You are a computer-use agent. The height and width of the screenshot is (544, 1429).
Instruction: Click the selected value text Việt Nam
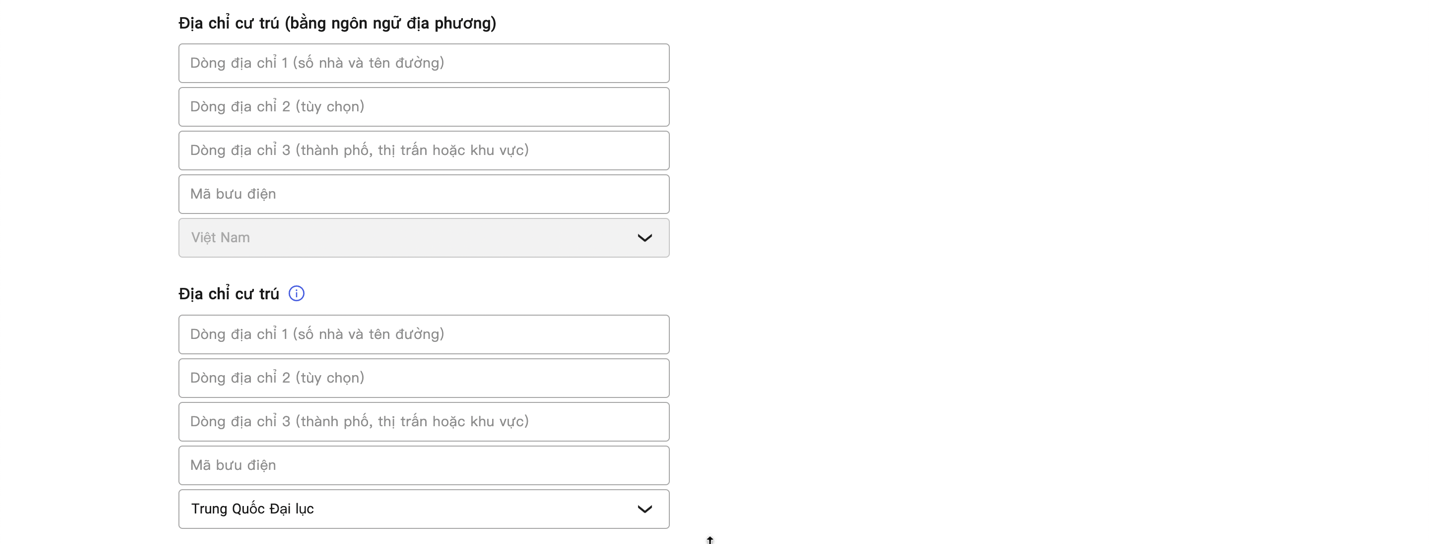220,238
